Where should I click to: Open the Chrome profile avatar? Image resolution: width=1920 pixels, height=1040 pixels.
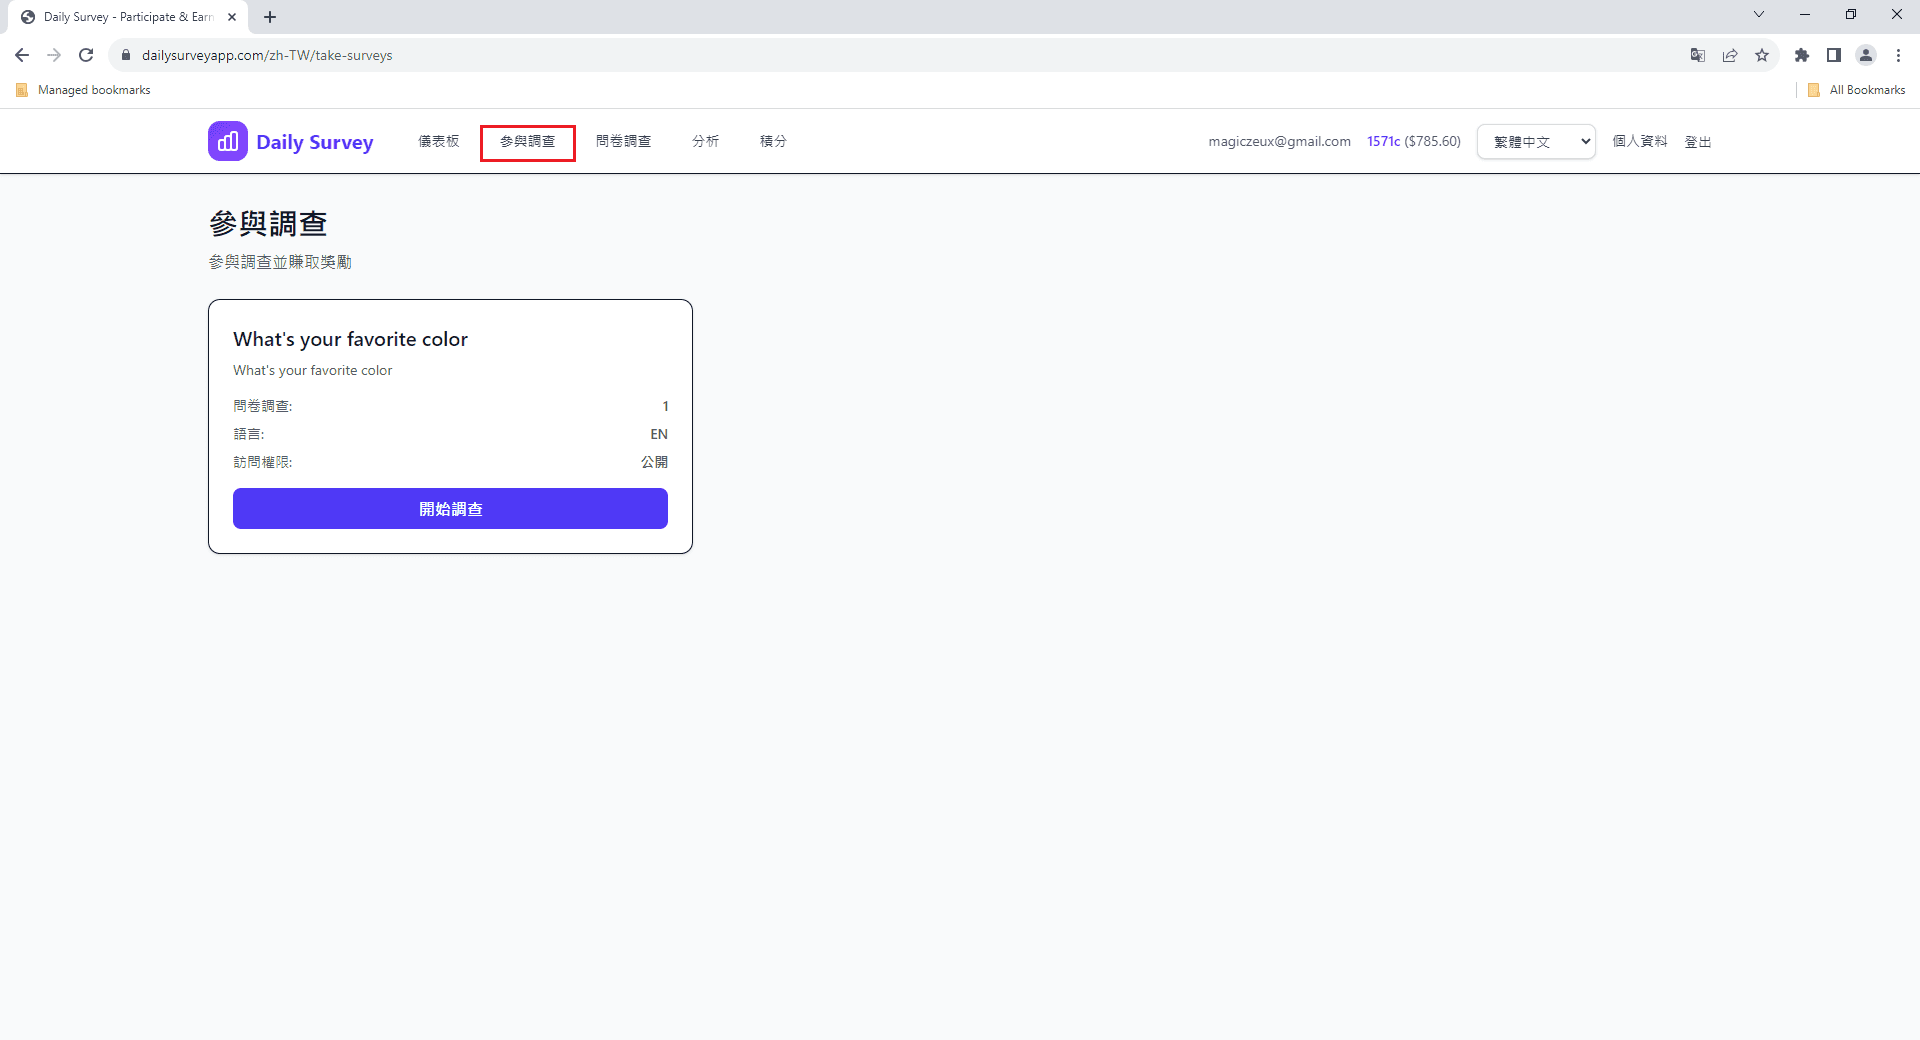[x=1865, y=55]
